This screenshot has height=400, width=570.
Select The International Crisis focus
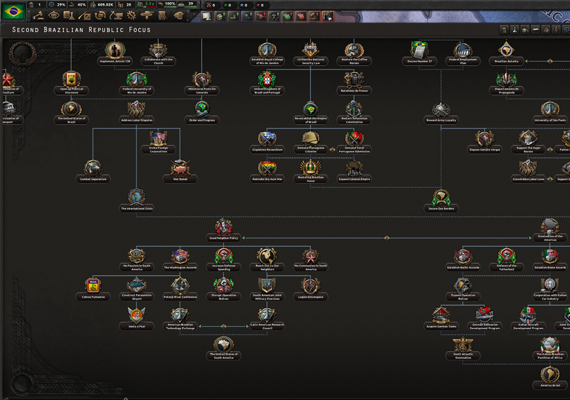tap(137, 201)
